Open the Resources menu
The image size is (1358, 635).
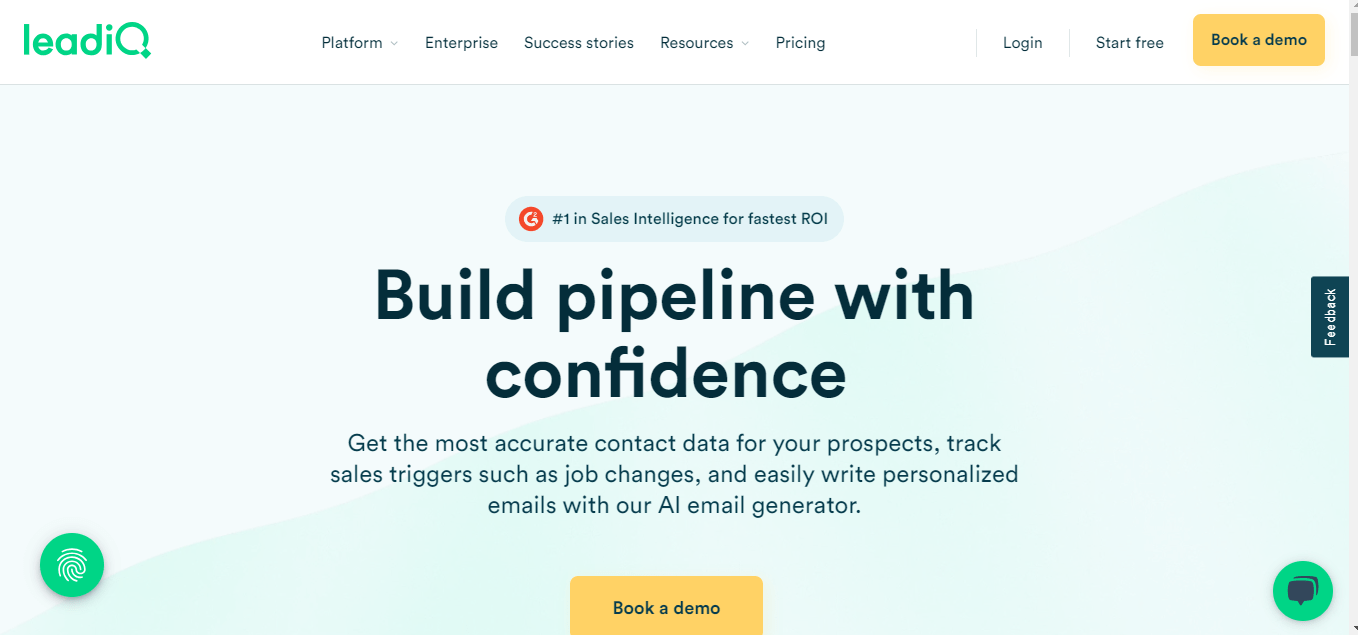pos(696,43)
